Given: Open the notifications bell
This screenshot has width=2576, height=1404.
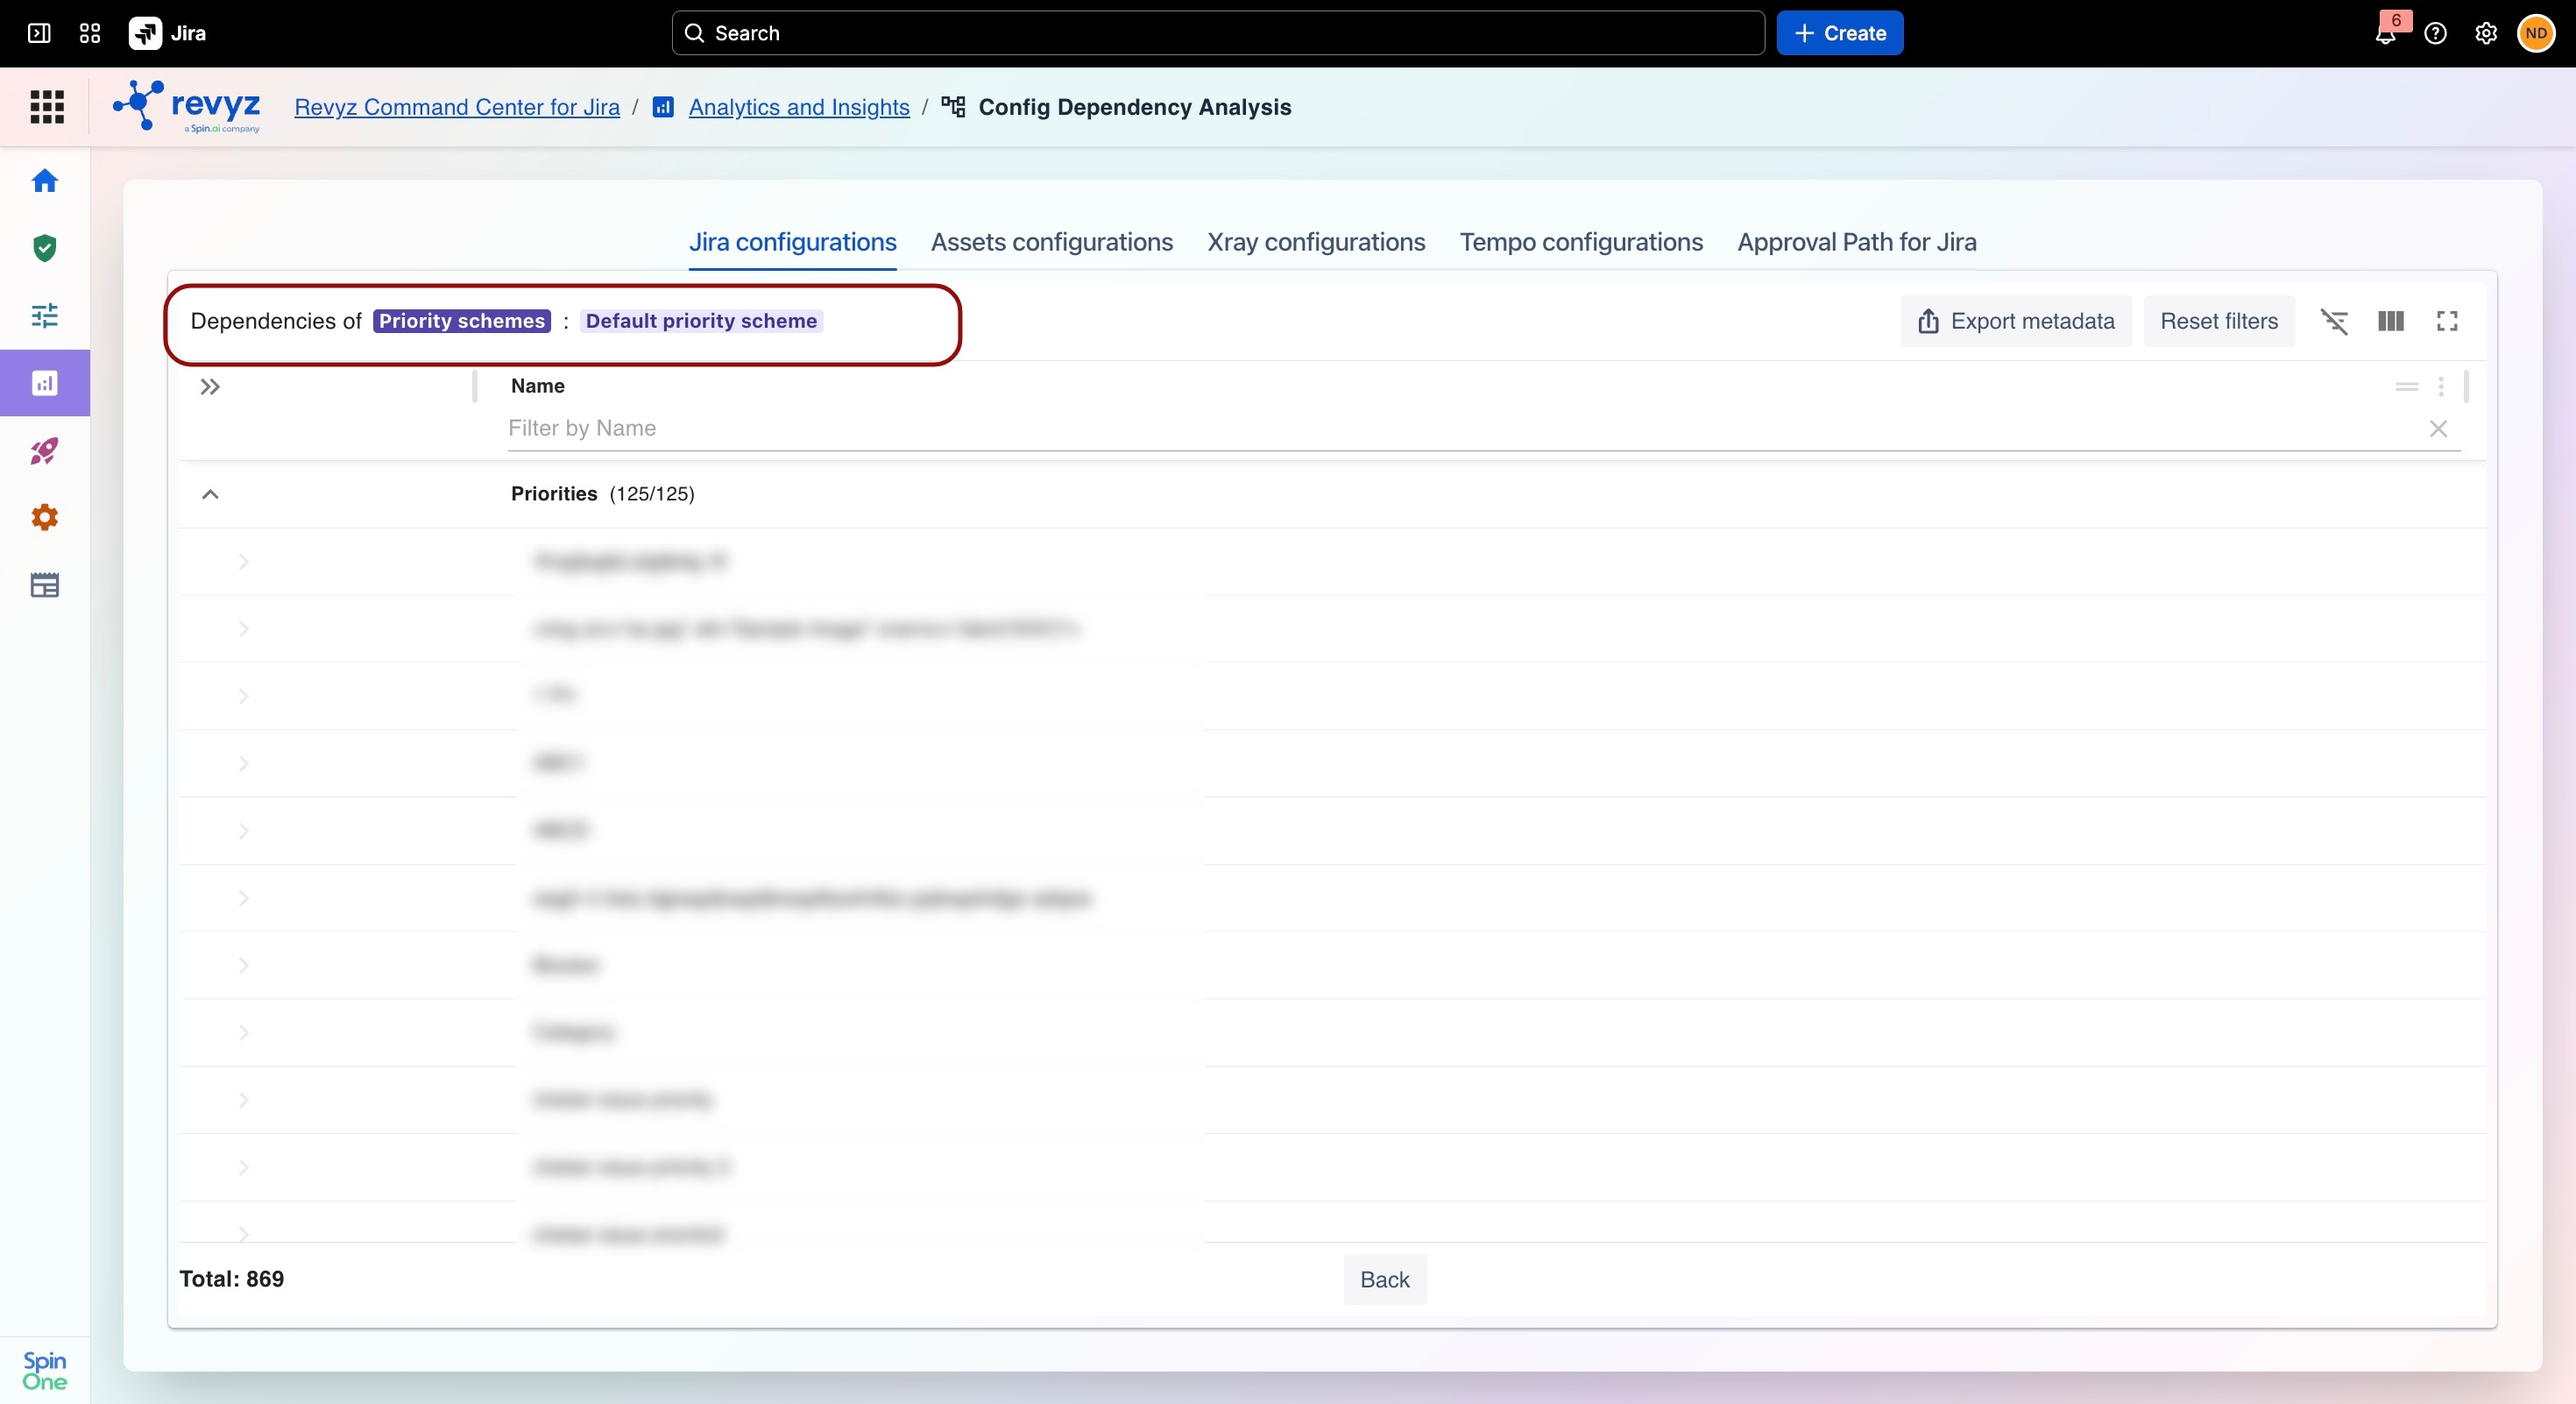Looking at the screenshot, I should tap(2386, 33).
